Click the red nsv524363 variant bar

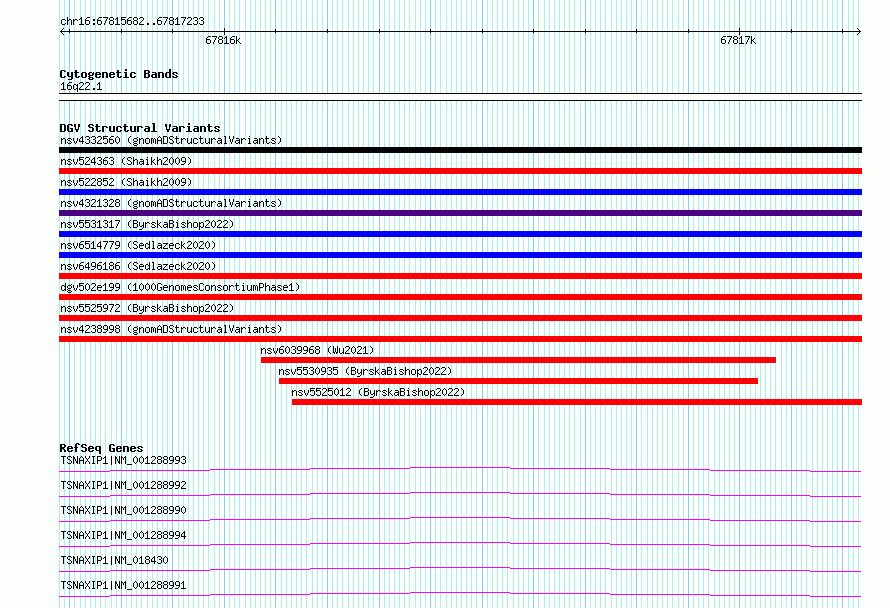pos(460,171)
